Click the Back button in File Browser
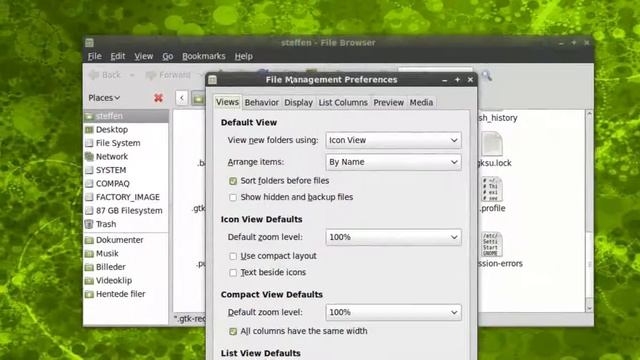This screenshot has height=360, width=640. 105,75
